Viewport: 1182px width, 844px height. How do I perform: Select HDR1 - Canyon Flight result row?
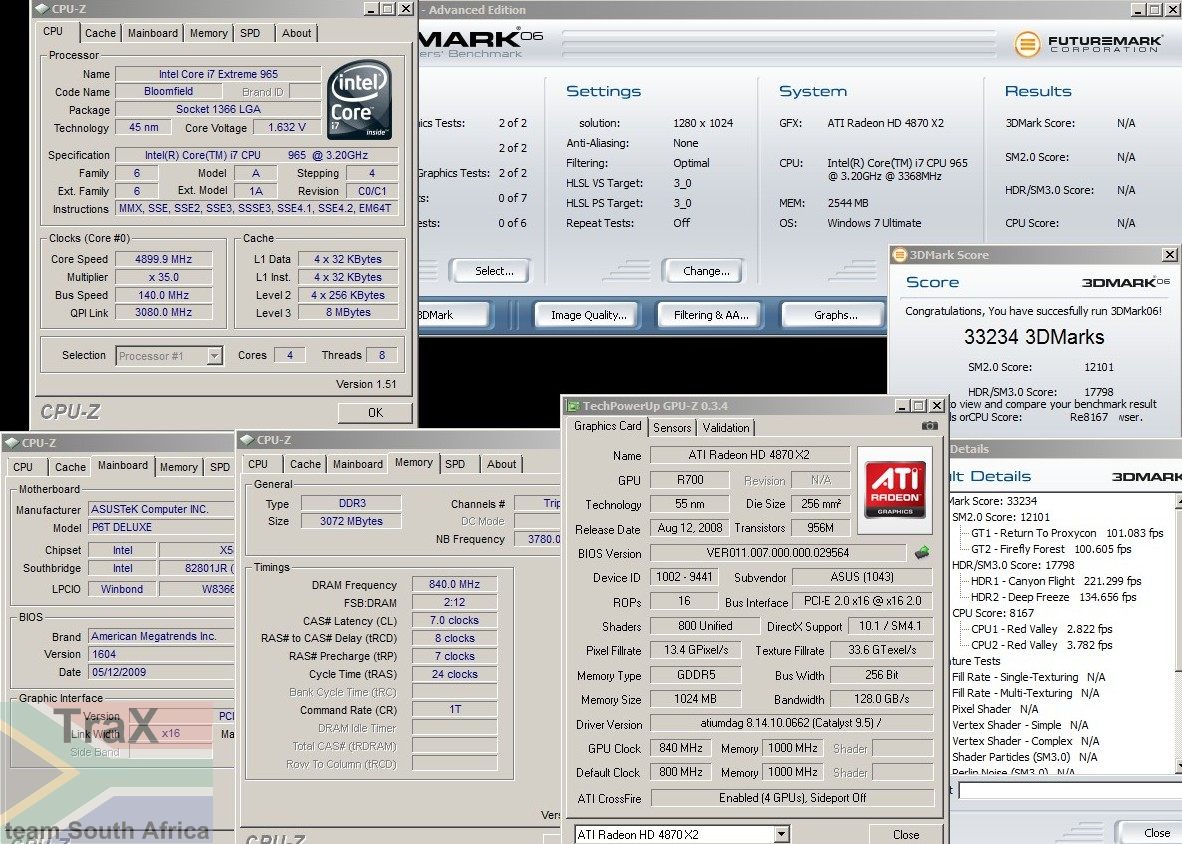[1056, 581]
